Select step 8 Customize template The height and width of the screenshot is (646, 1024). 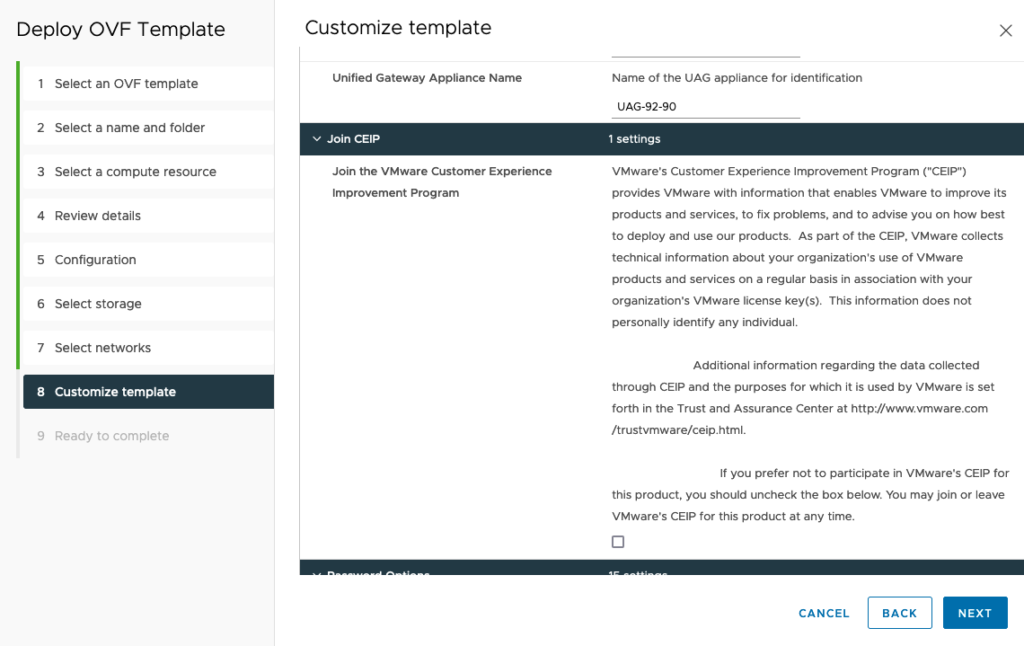click(x=115, y=392)
